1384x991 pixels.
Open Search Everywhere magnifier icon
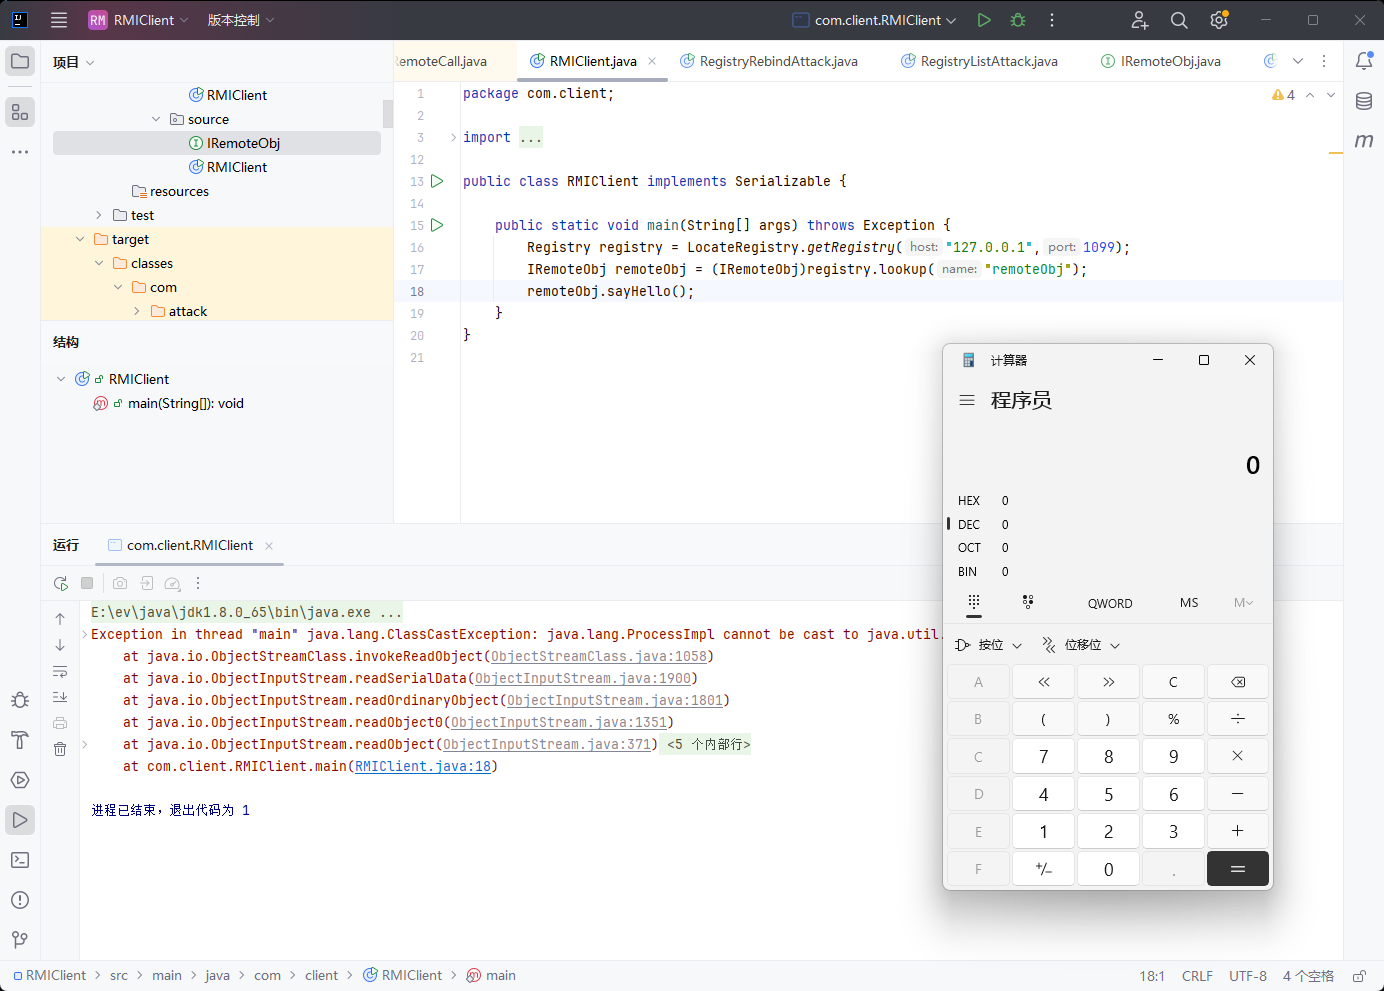coord(1179,20)
